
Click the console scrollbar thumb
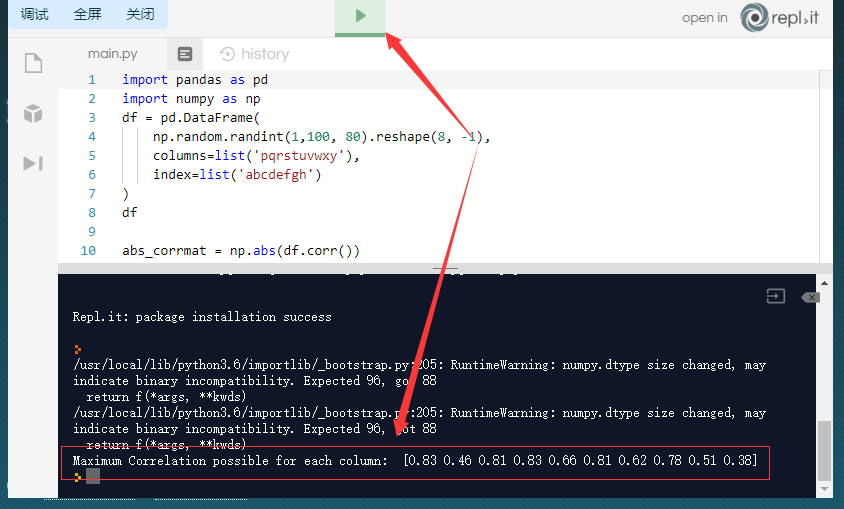click(x=824, y=450)
